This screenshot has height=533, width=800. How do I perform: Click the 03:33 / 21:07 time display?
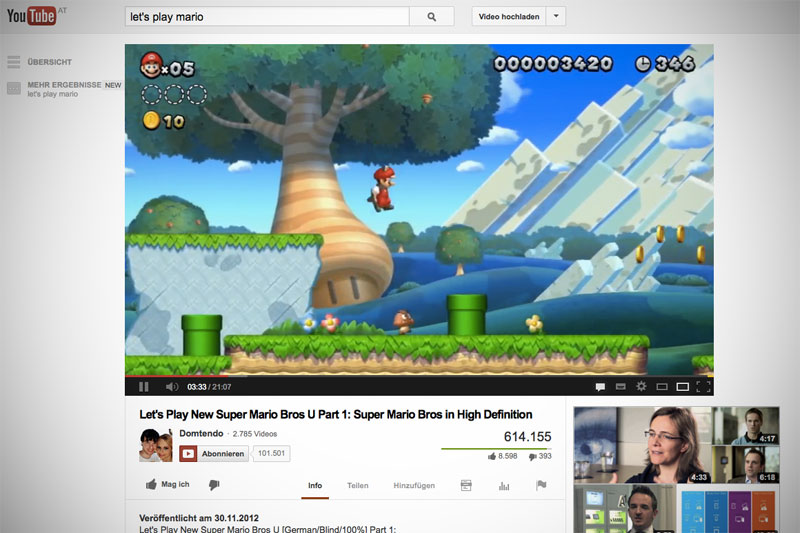209,387
